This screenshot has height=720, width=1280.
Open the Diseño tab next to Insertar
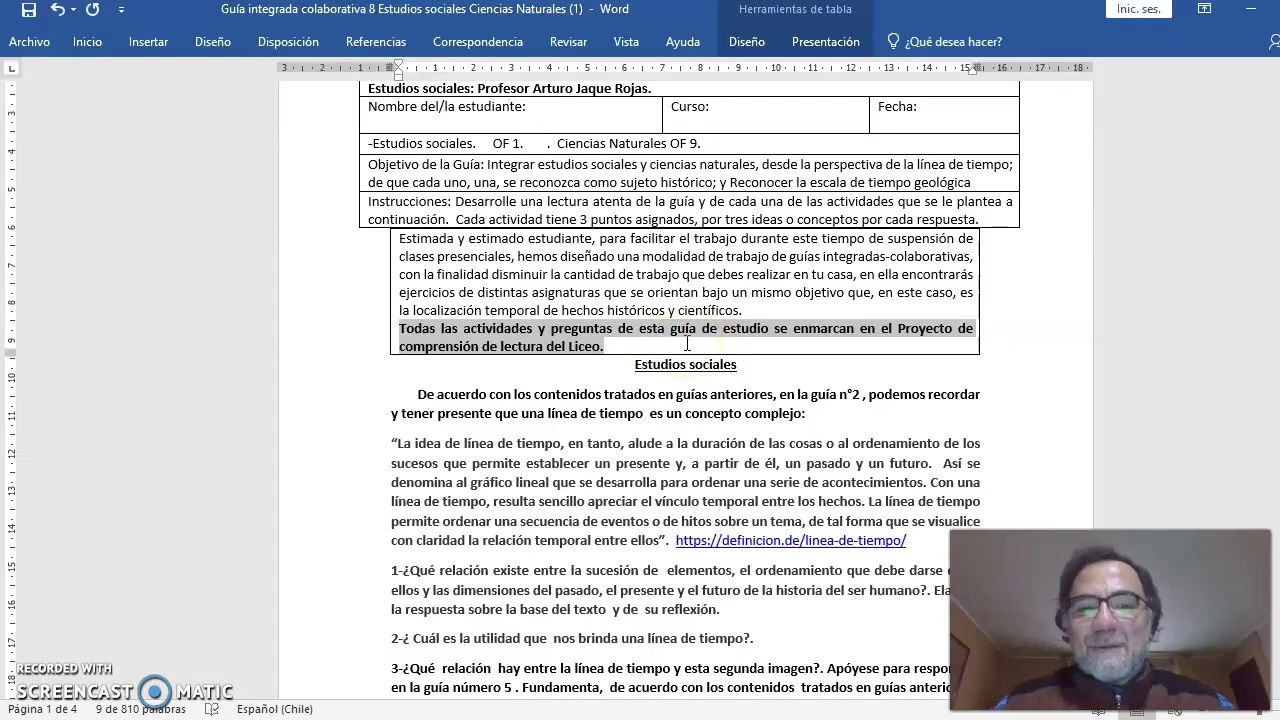point(213,42)
